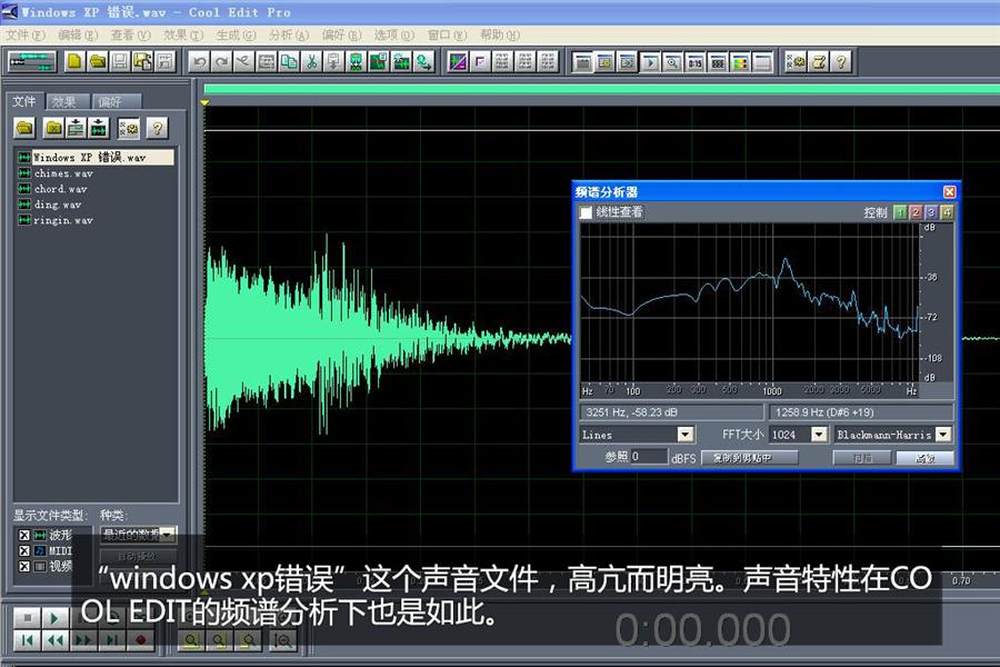Click the file panel options gear icon
The image size is (1000, 667).
click(x=129, y=128)
